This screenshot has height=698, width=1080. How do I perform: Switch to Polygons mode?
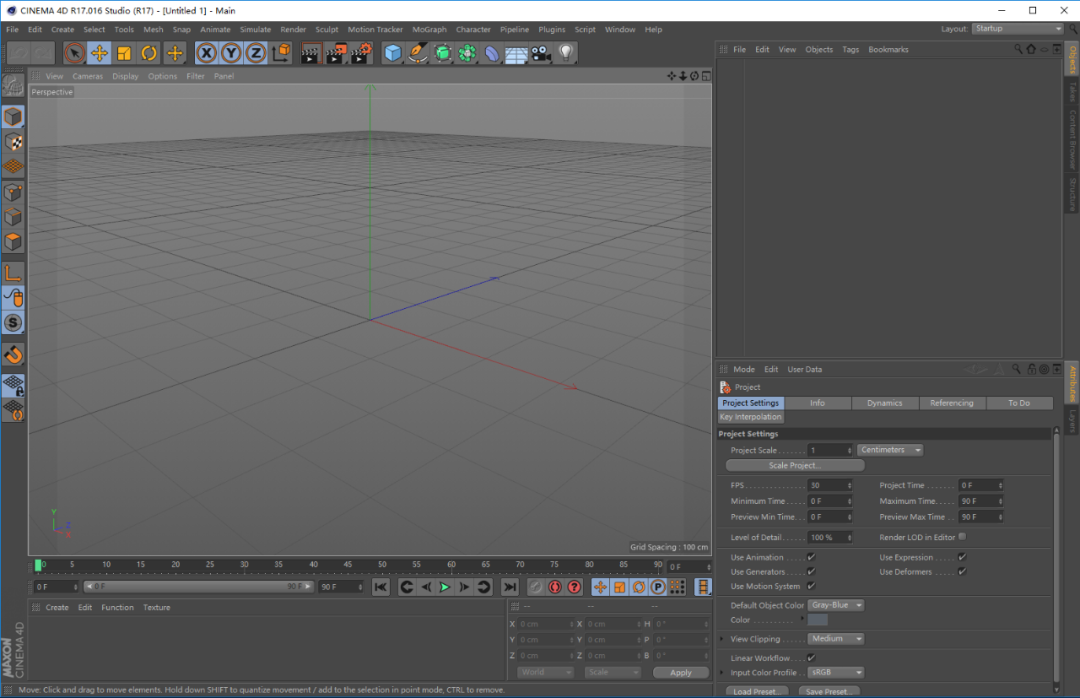click(13, 242)
